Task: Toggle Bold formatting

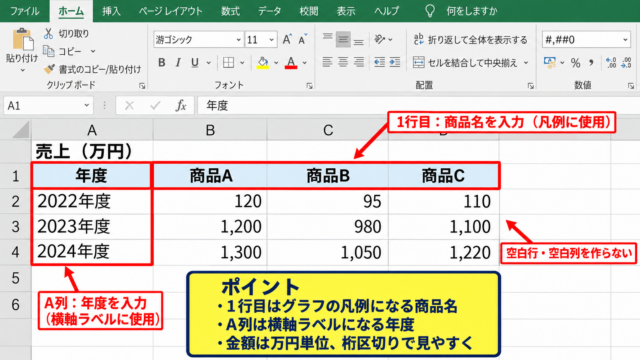Action: (162, 62)
